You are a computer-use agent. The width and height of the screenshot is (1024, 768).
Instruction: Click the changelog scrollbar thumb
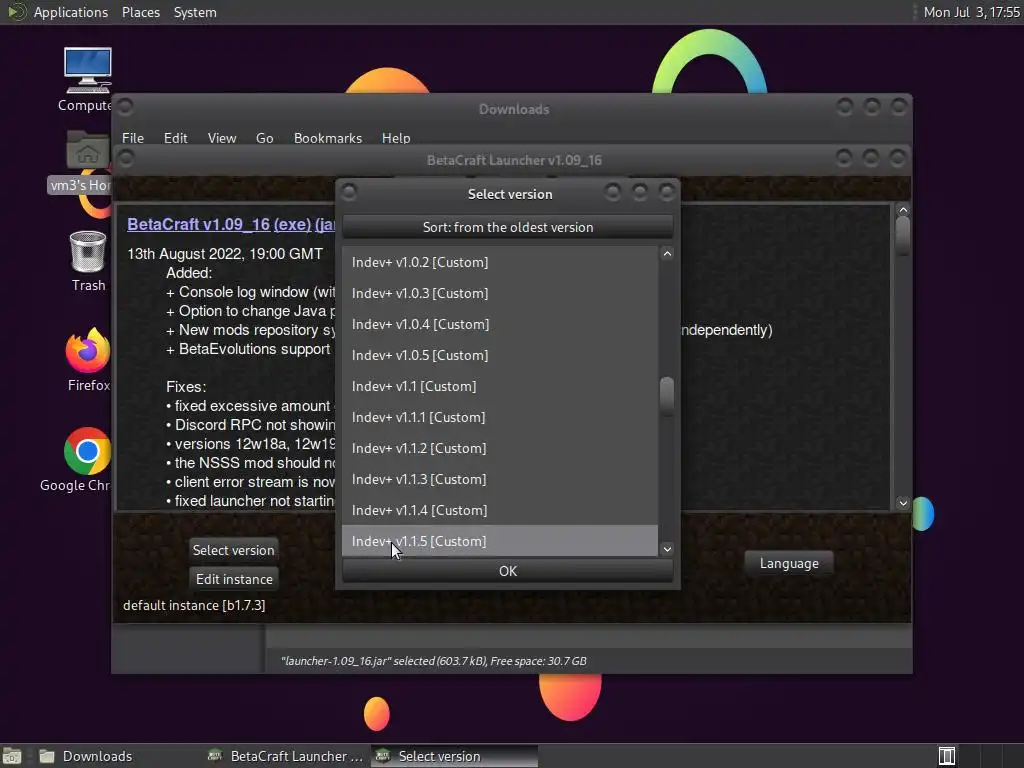[x=903, y=236]
